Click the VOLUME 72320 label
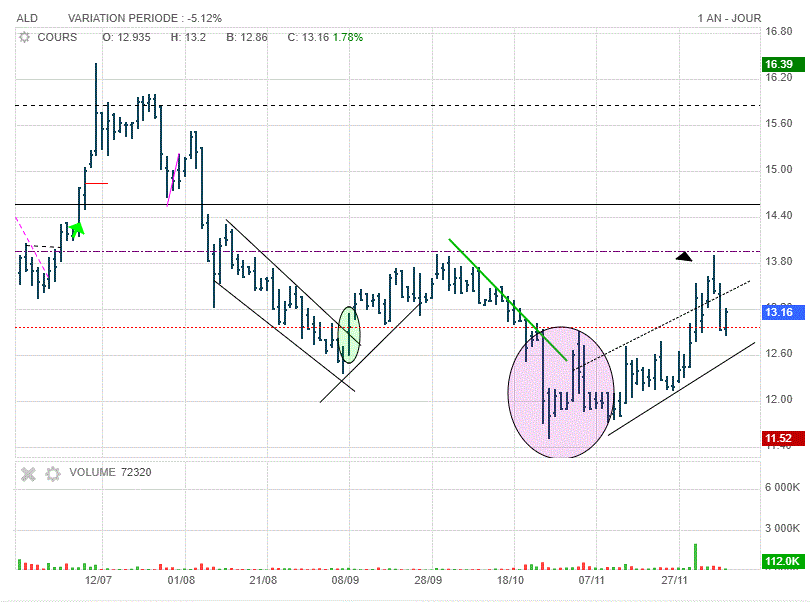810x602 pixels. [x=110, y=472]
